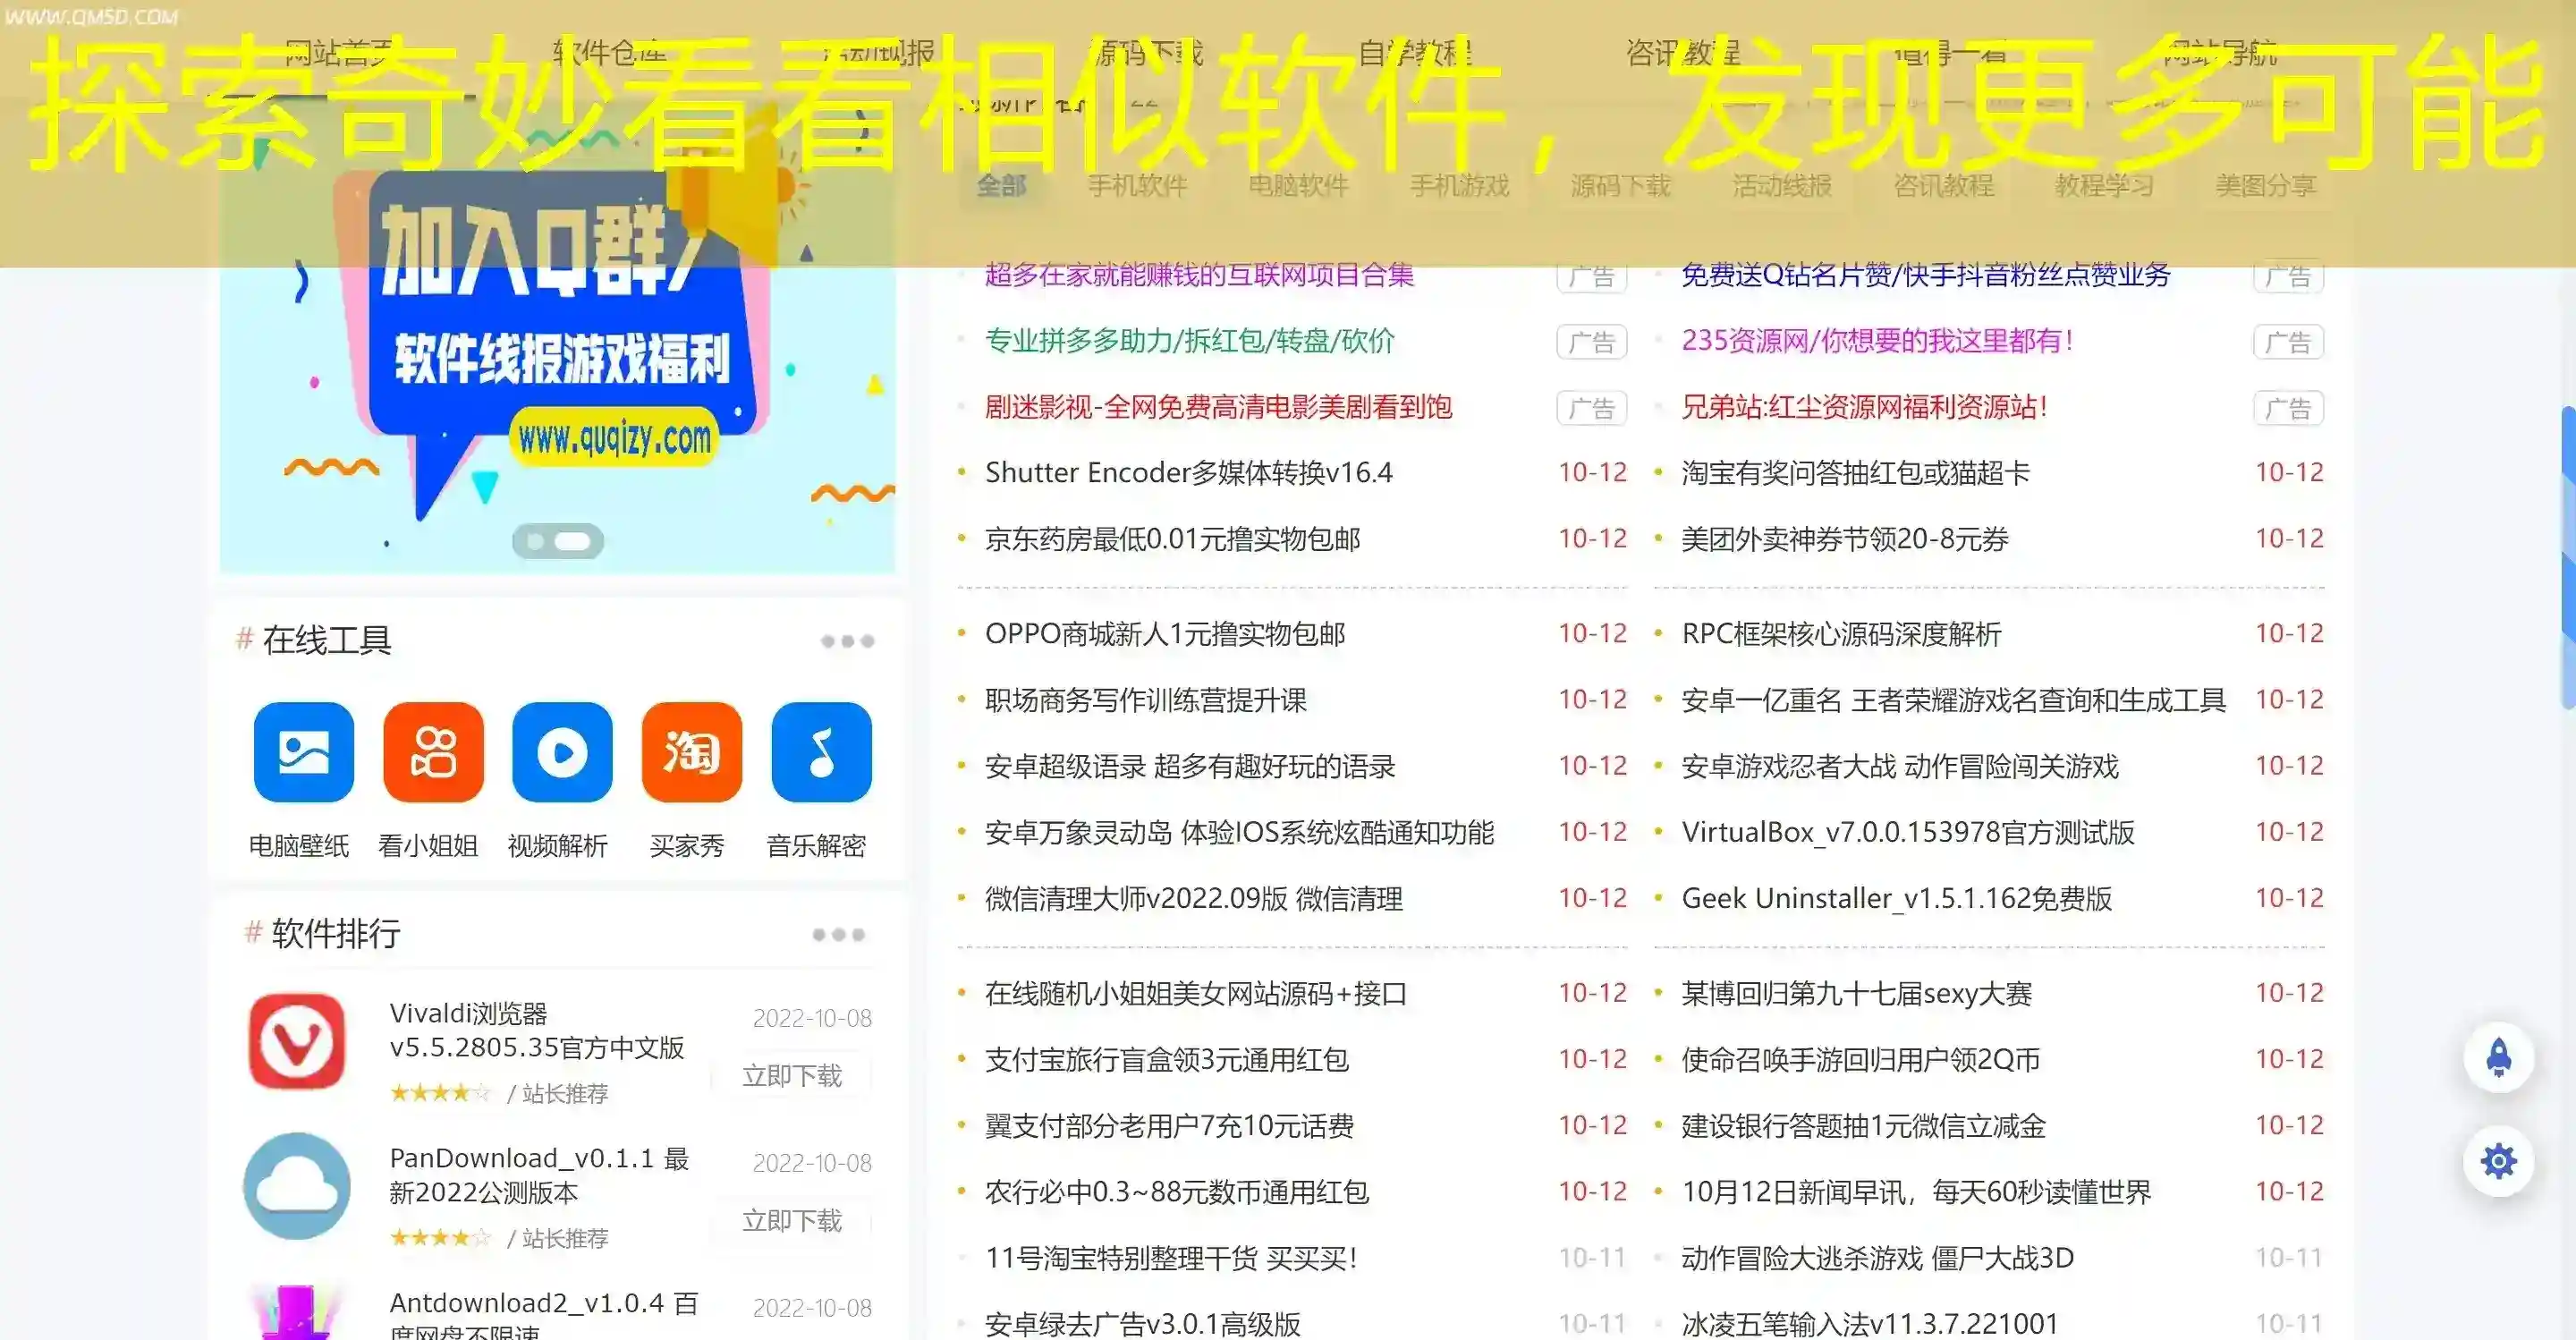Open OPPO商城新人1元撸实物包邮 post
This screenshot has width=2576, height=1340.
click(1165, 634)
